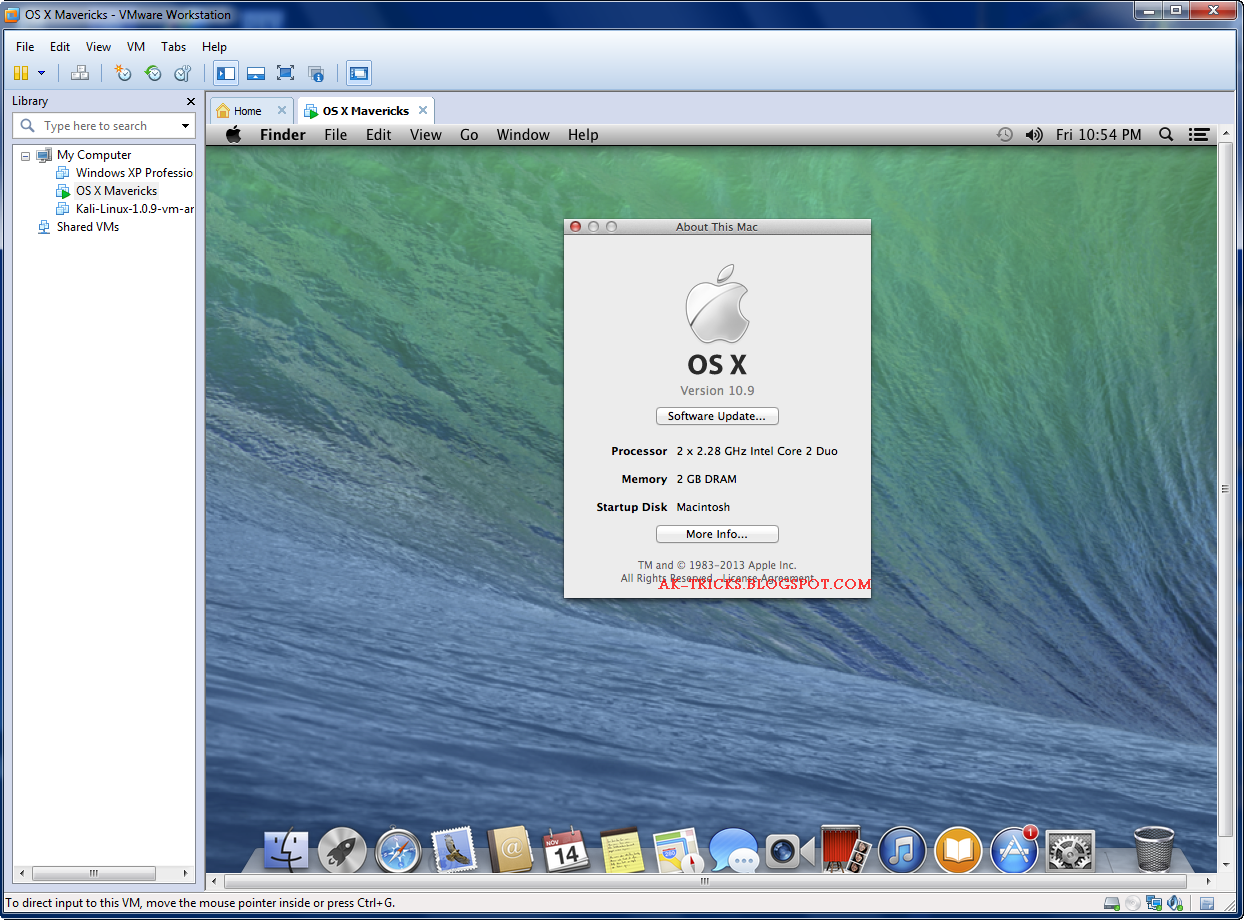Open Photo Booth from the Dock
The height and width of the screenshot is (920, 1244).
click(x=846, y=850)
